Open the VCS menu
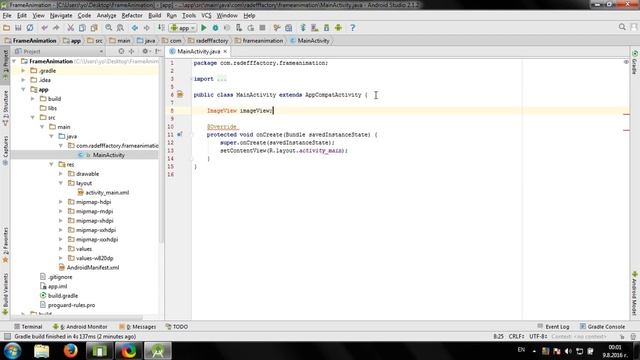The height and width of the screenshot is (360, 640). coord(206,16)
